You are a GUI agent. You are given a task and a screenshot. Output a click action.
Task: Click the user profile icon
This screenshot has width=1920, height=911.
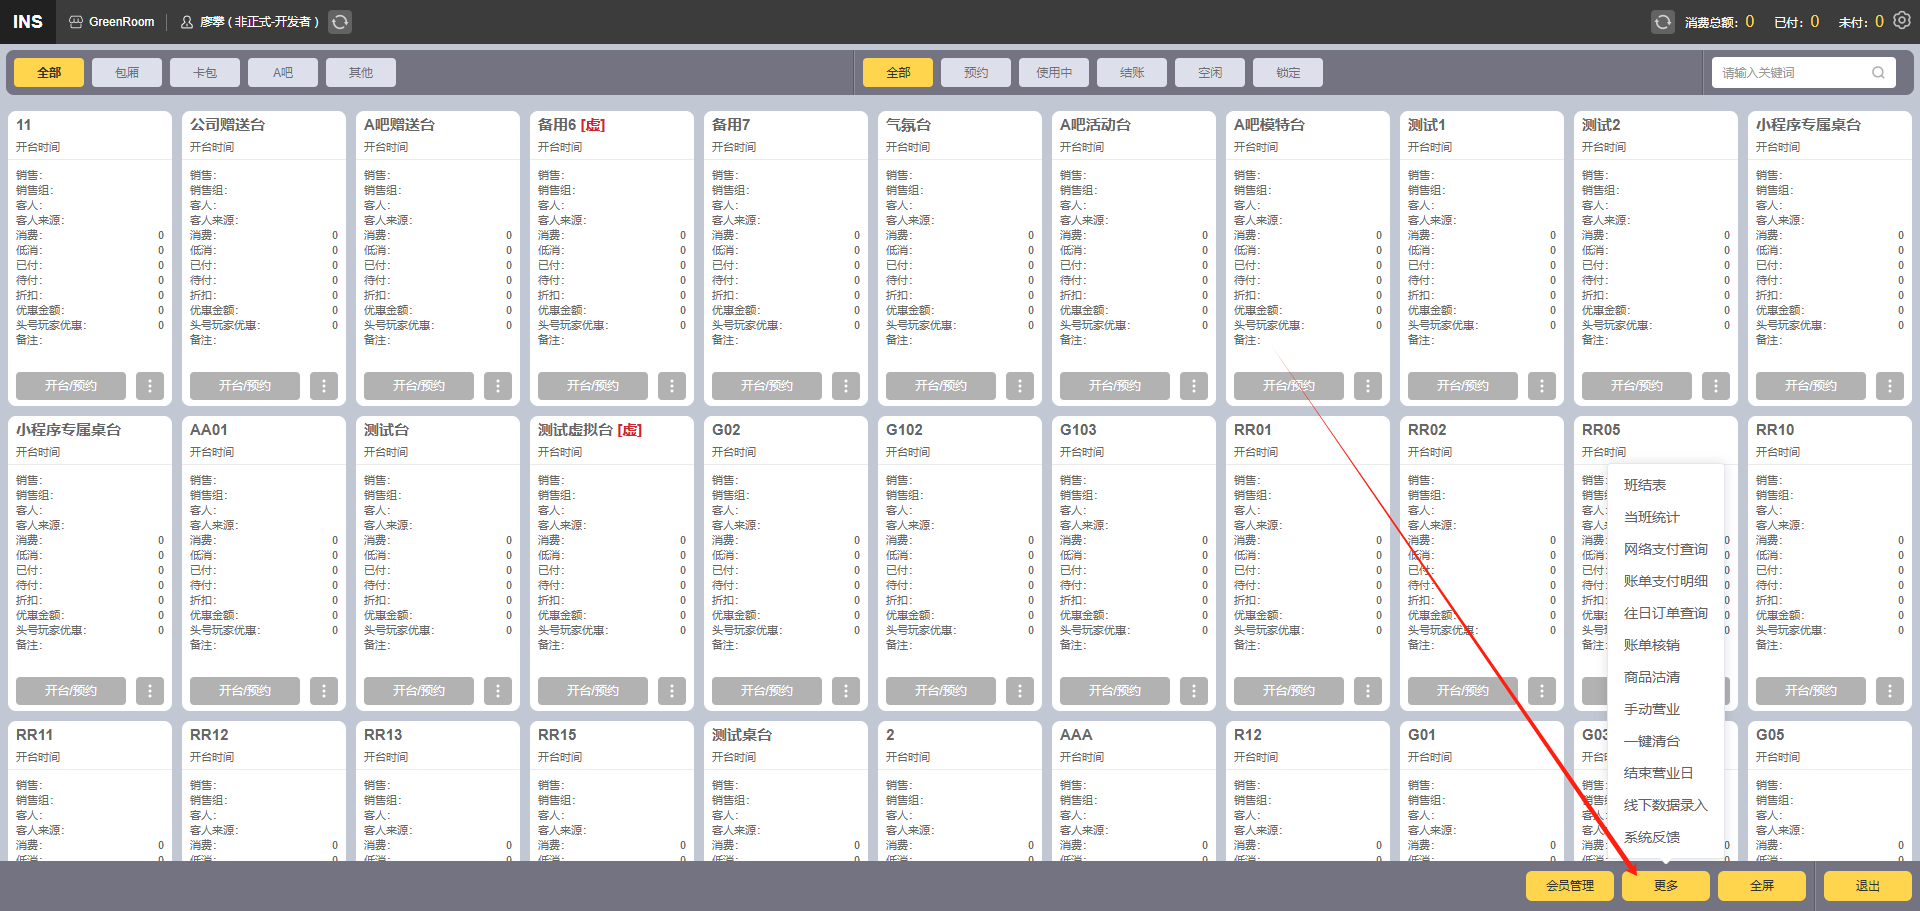point(187,22)
